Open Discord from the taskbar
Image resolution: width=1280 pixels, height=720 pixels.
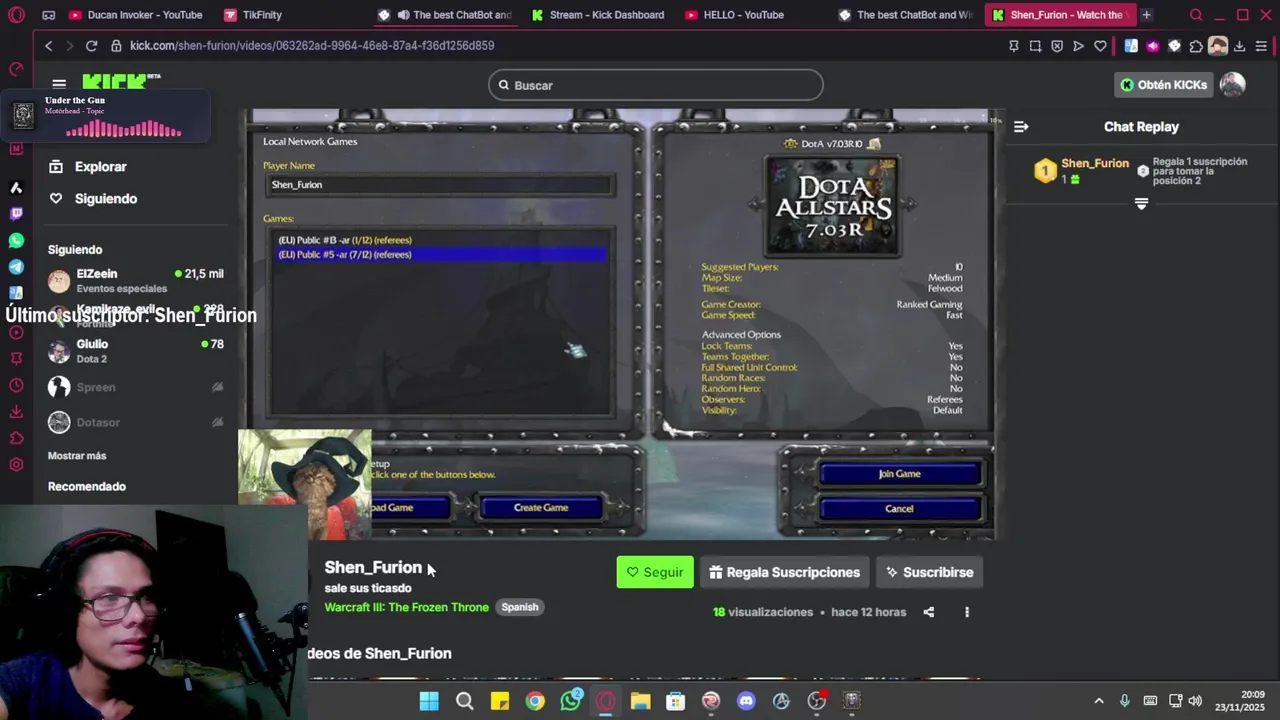[746, 701]
